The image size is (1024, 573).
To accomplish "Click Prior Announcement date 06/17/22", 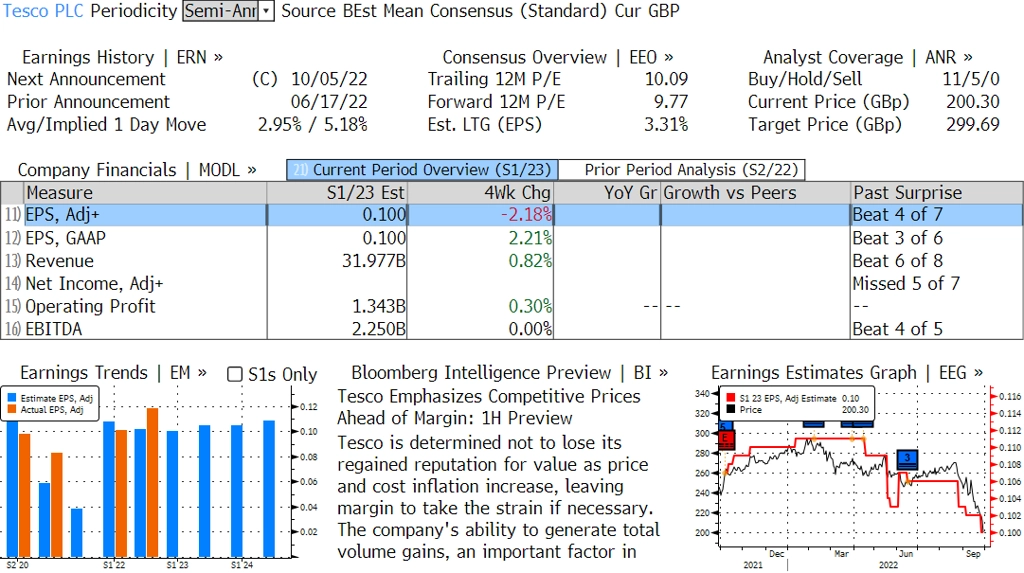I will coord(329,102).
